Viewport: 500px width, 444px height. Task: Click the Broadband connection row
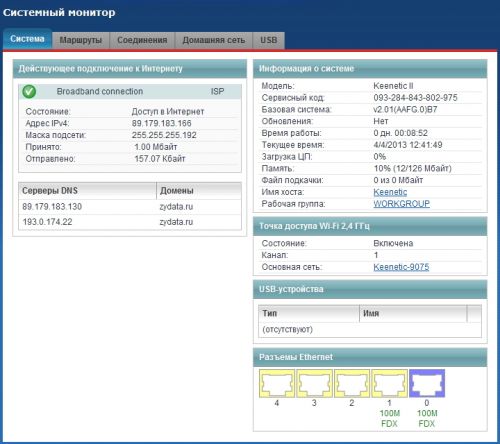click(130, 91)
